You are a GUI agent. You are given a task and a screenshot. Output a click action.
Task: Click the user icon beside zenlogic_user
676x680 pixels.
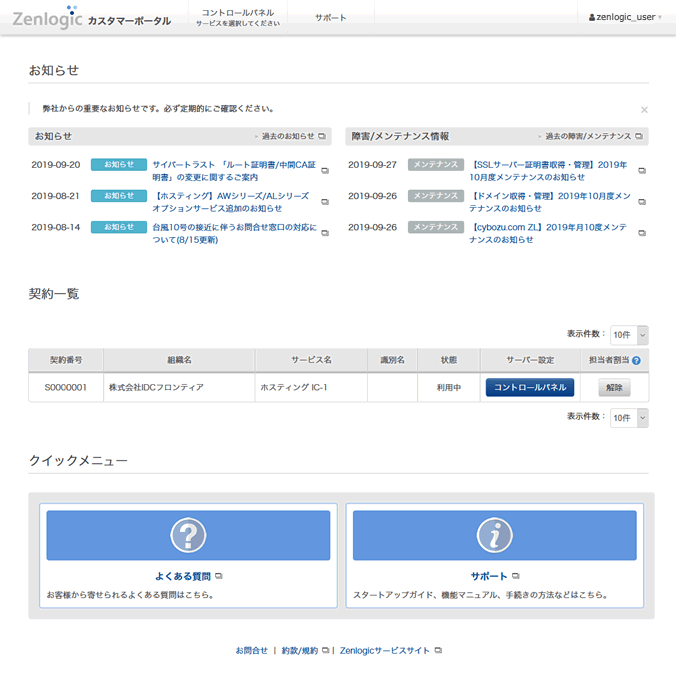coord(591,18)
